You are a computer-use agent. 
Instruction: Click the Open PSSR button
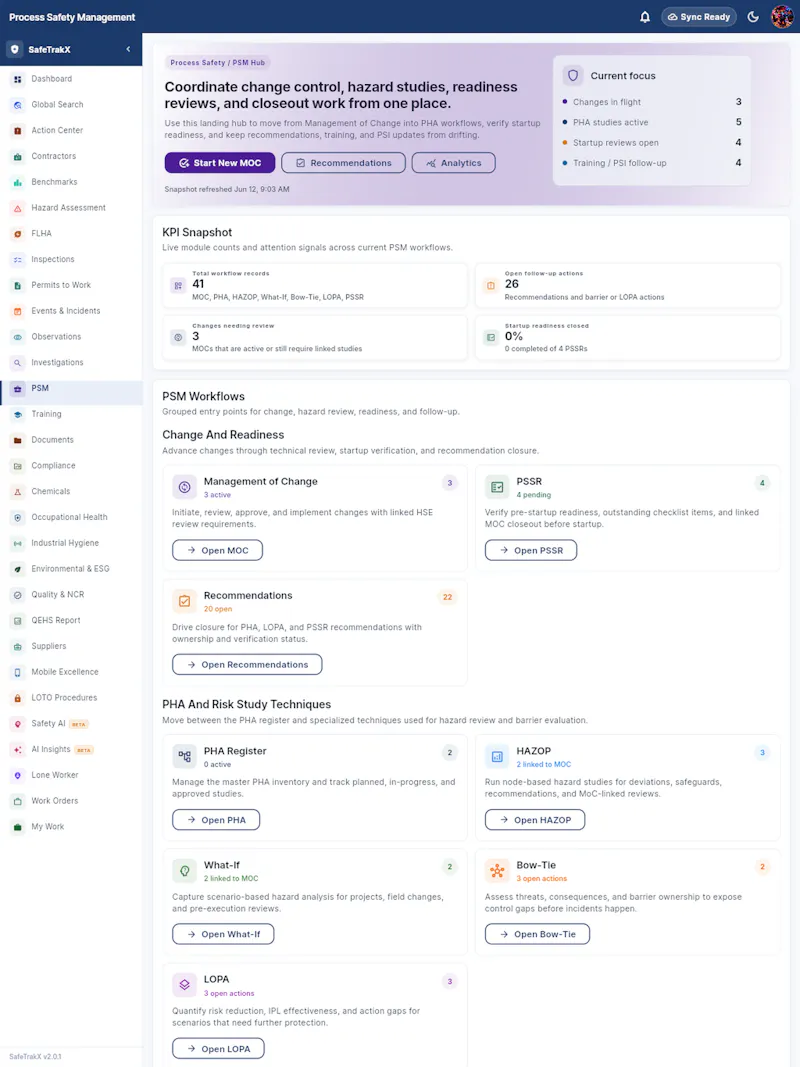pos(531,550)
